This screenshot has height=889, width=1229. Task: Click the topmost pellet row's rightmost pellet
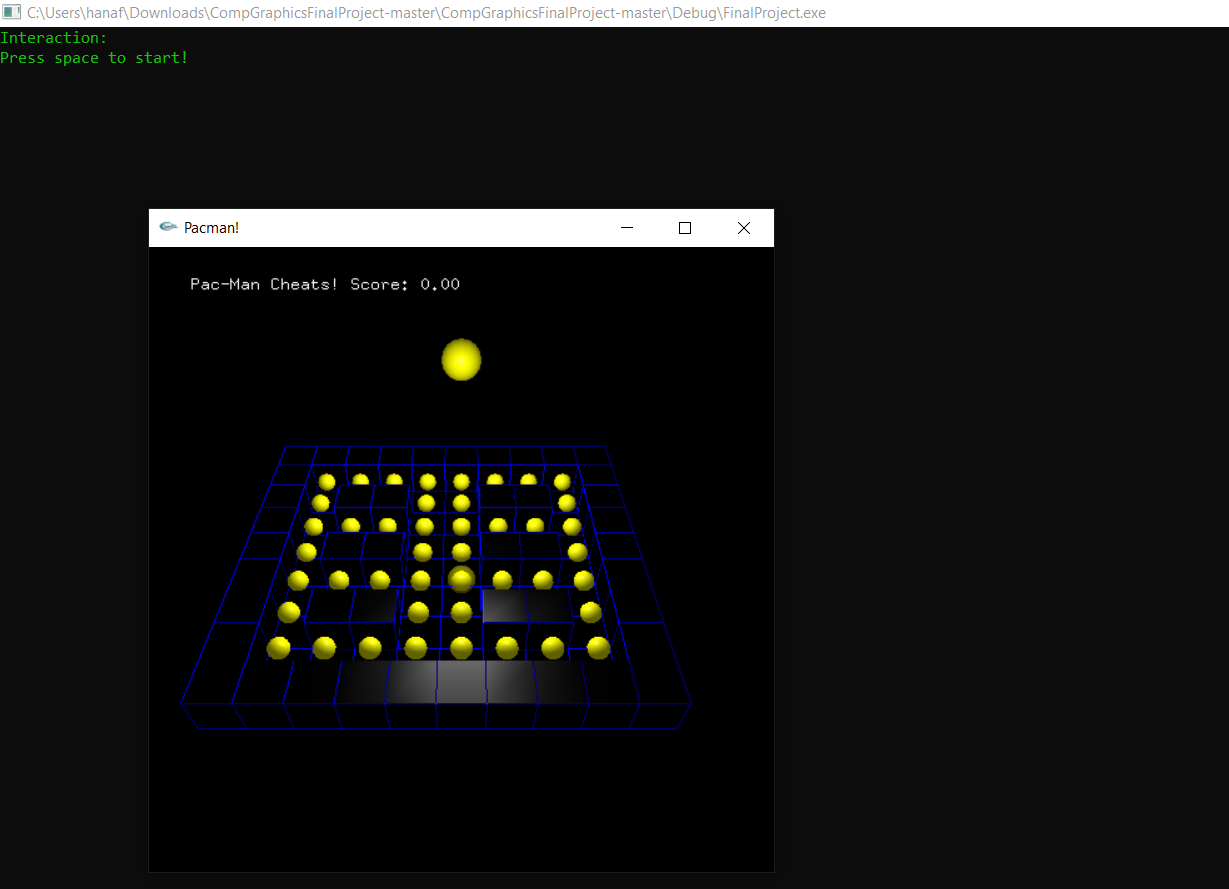click(x=561, y=481)
